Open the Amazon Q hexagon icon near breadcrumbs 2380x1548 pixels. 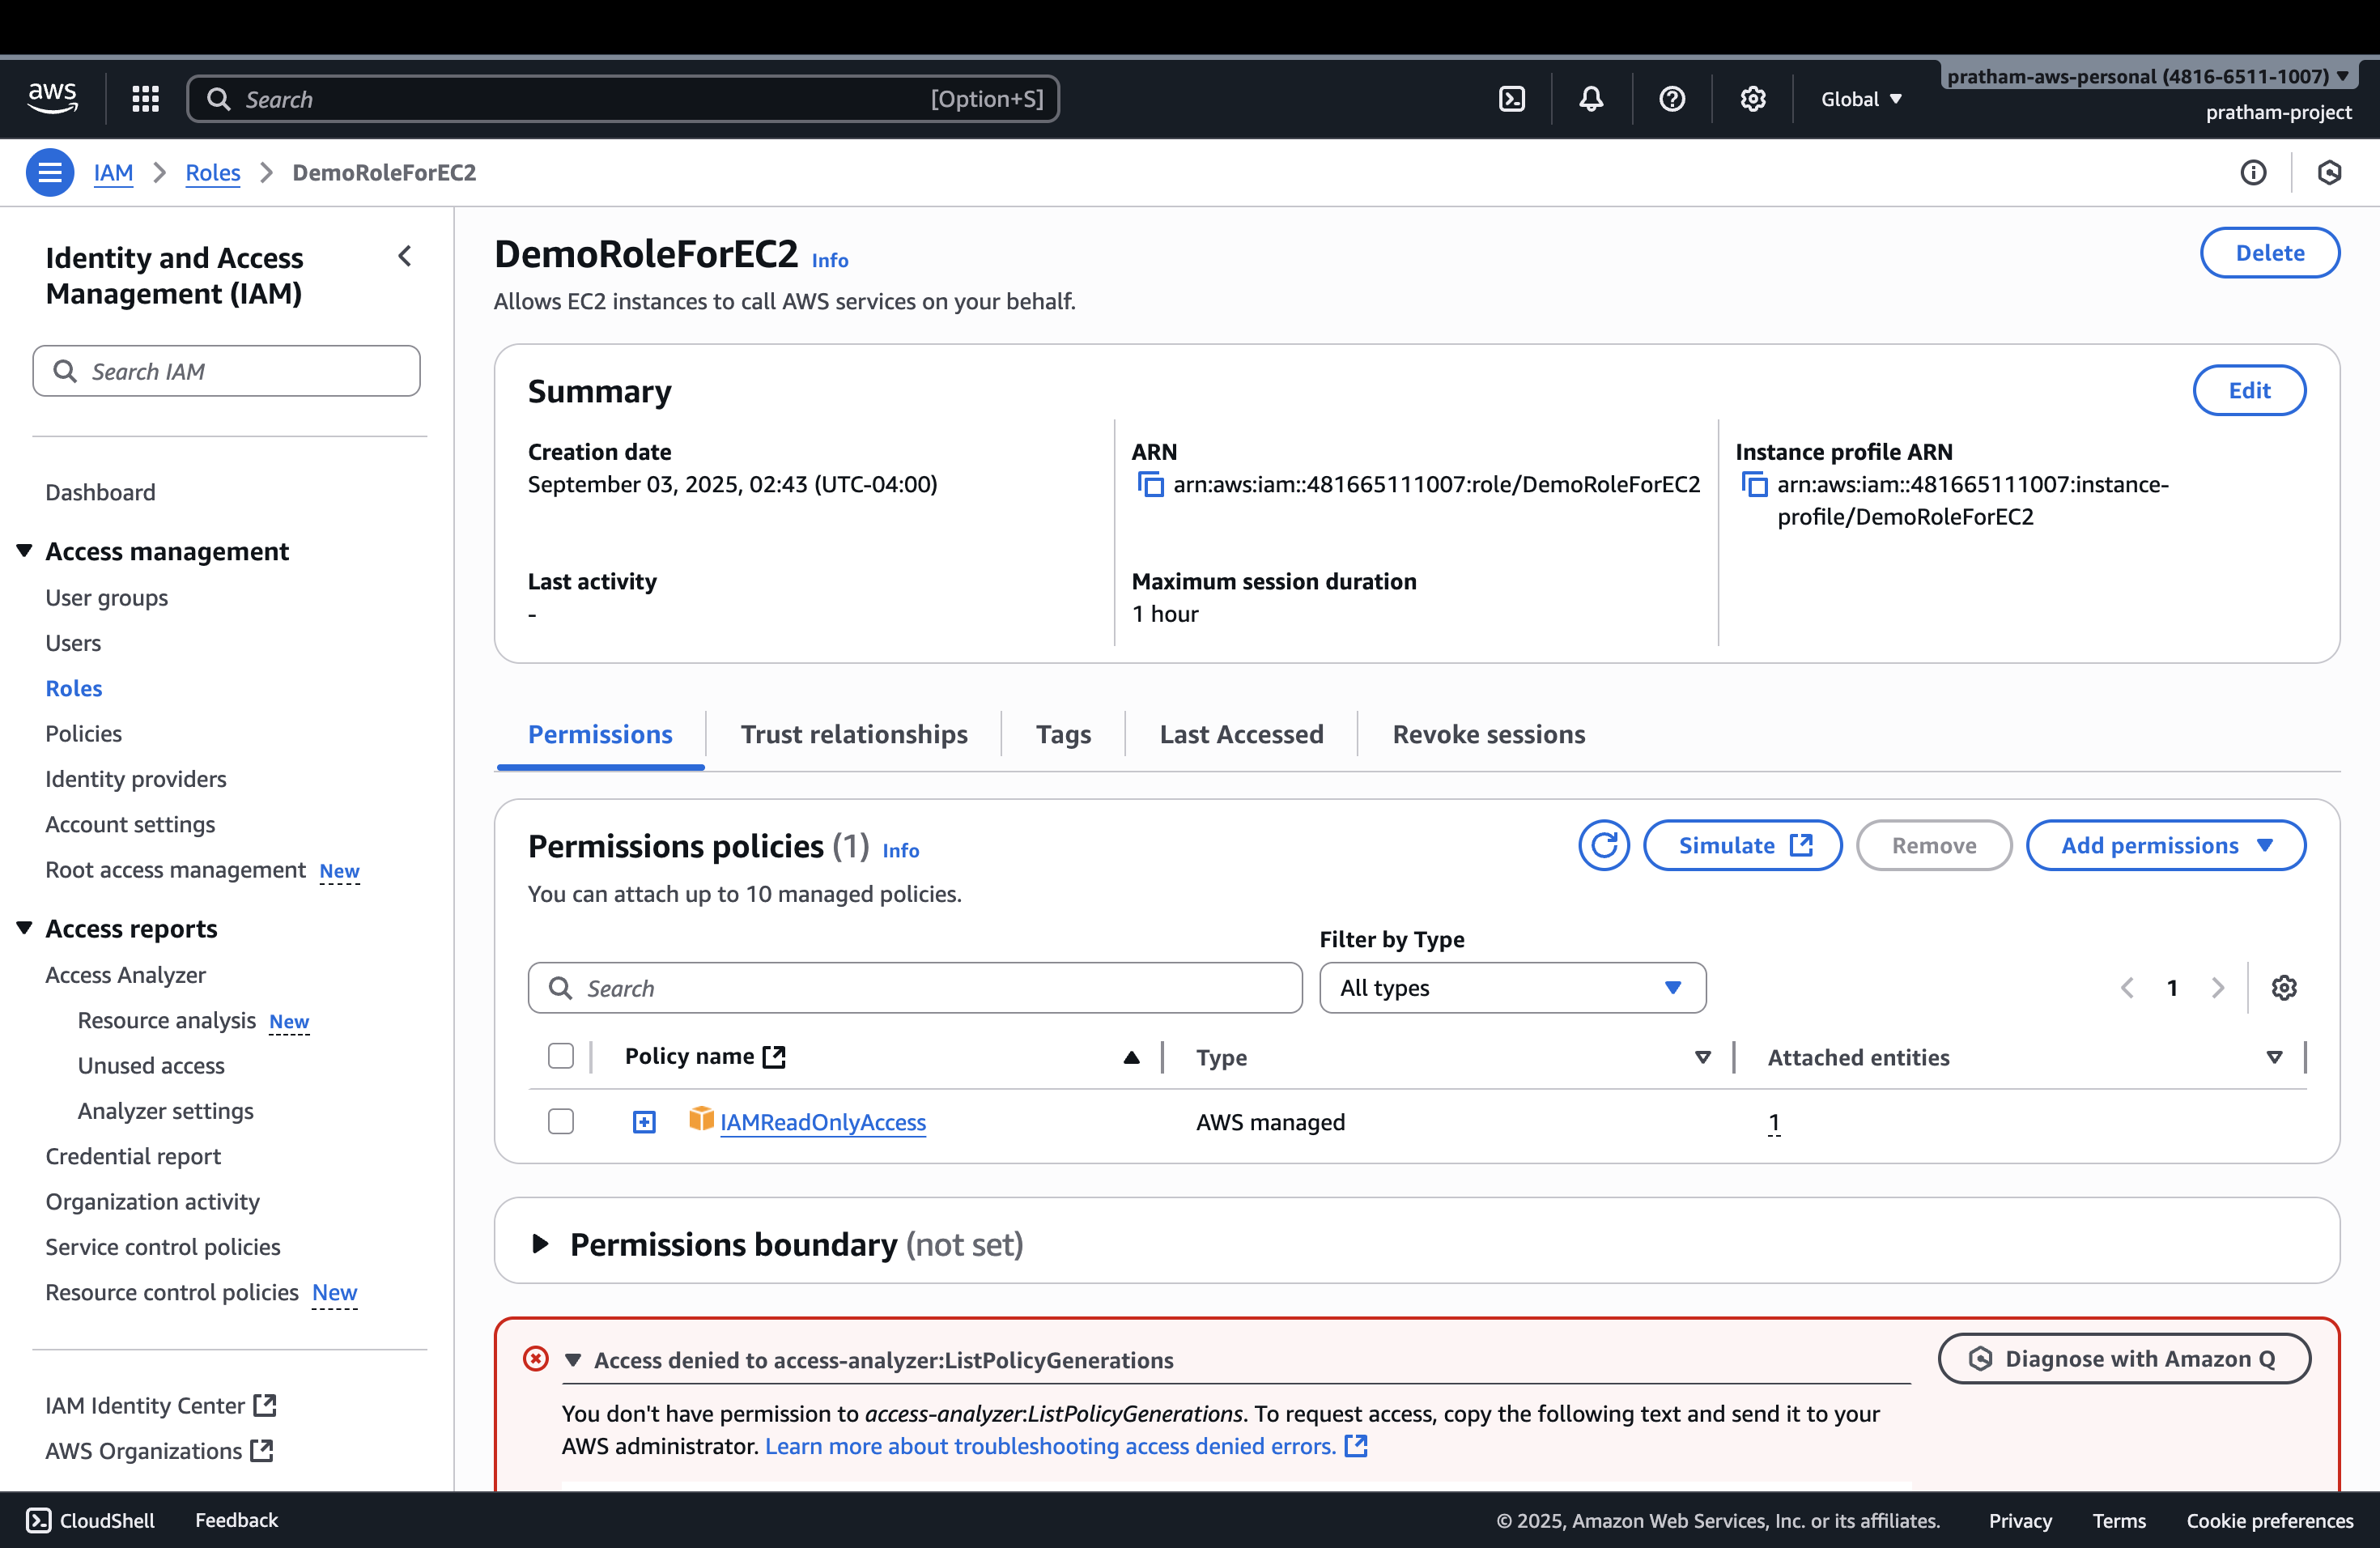coord(2329,172)
